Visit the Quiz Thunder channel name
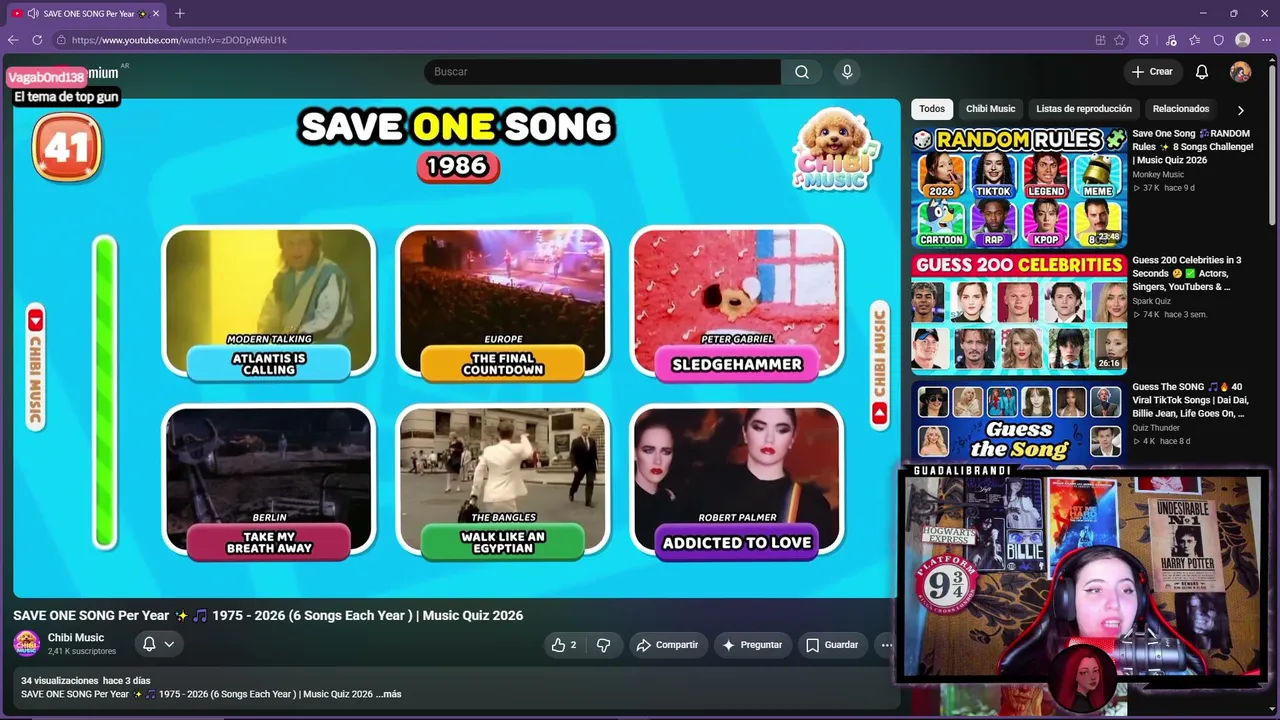 [x=1156, y=428]
